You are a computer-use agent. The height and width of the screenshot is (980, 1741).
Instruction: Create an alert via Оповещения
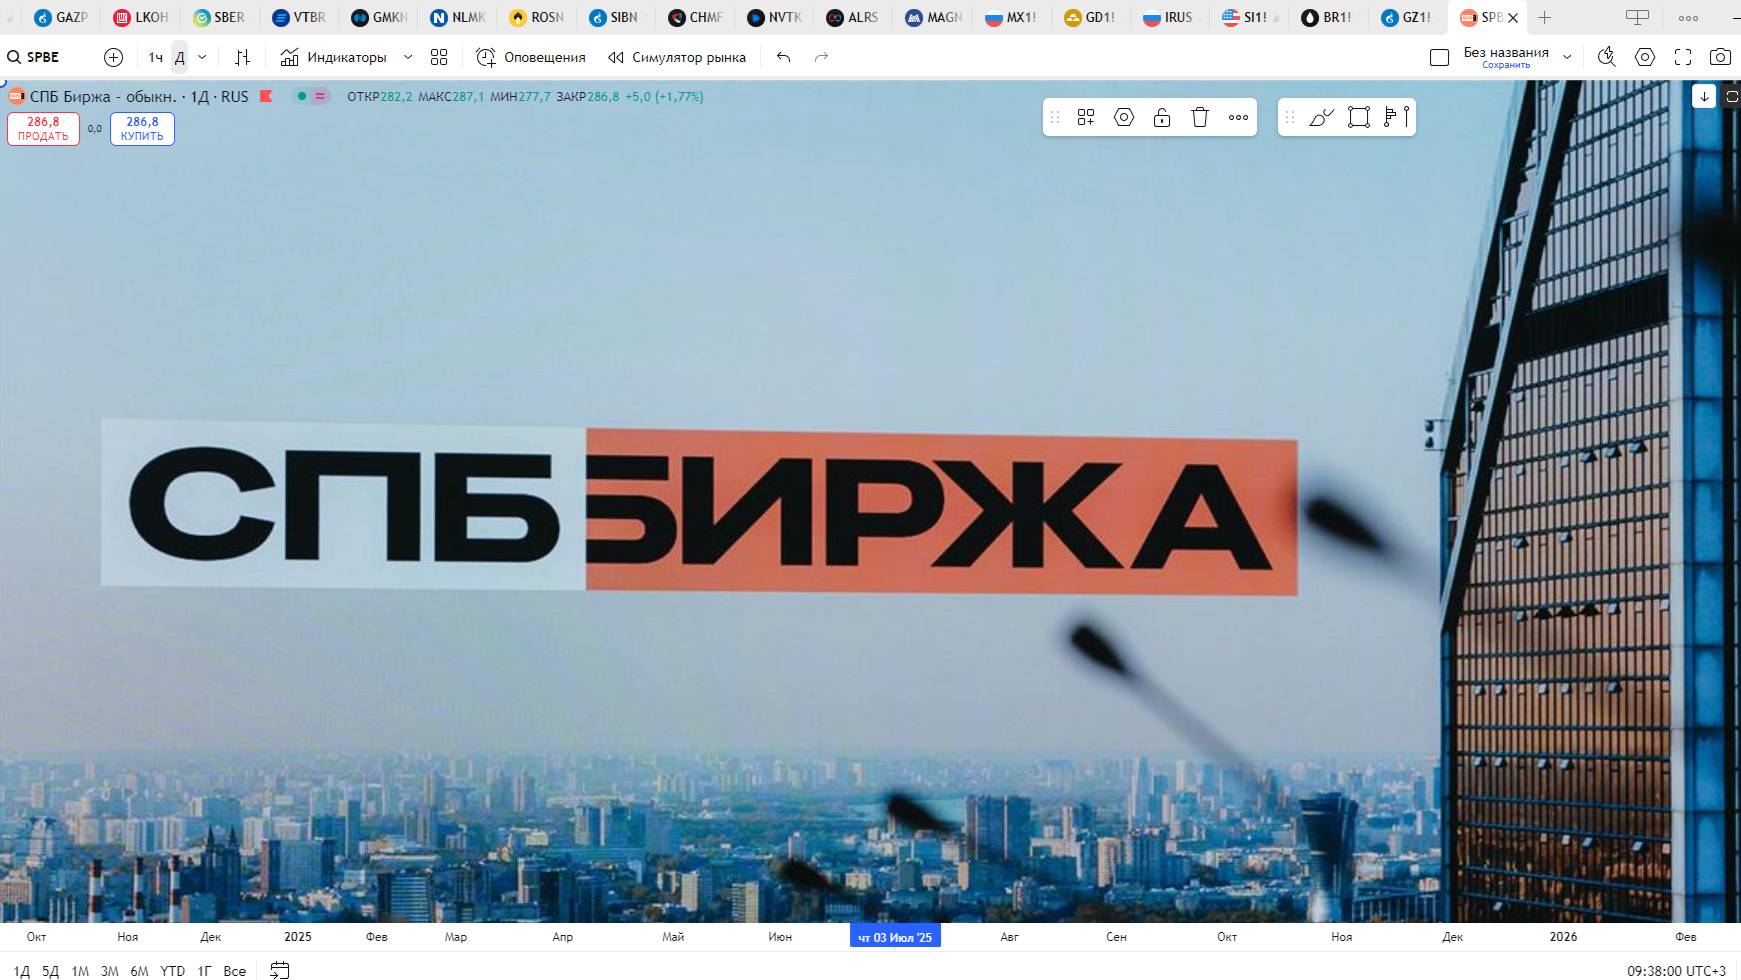point(531,57)
